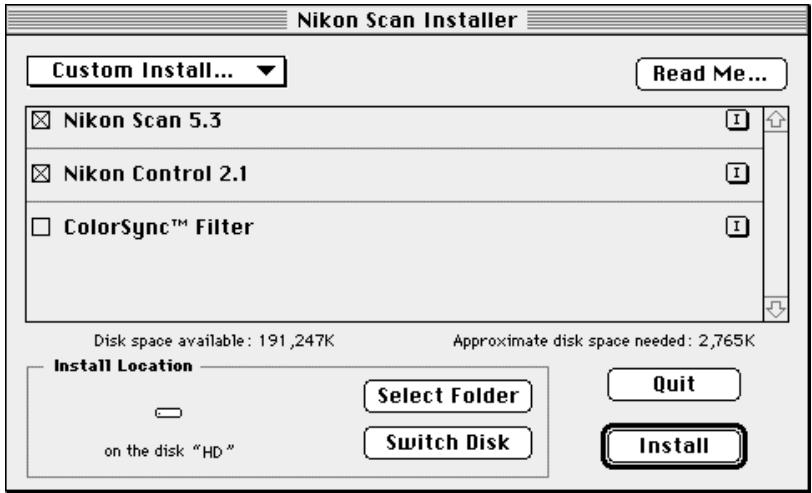Select the ColorSync Filter label

pyautogui.click(x=158, y=228)
